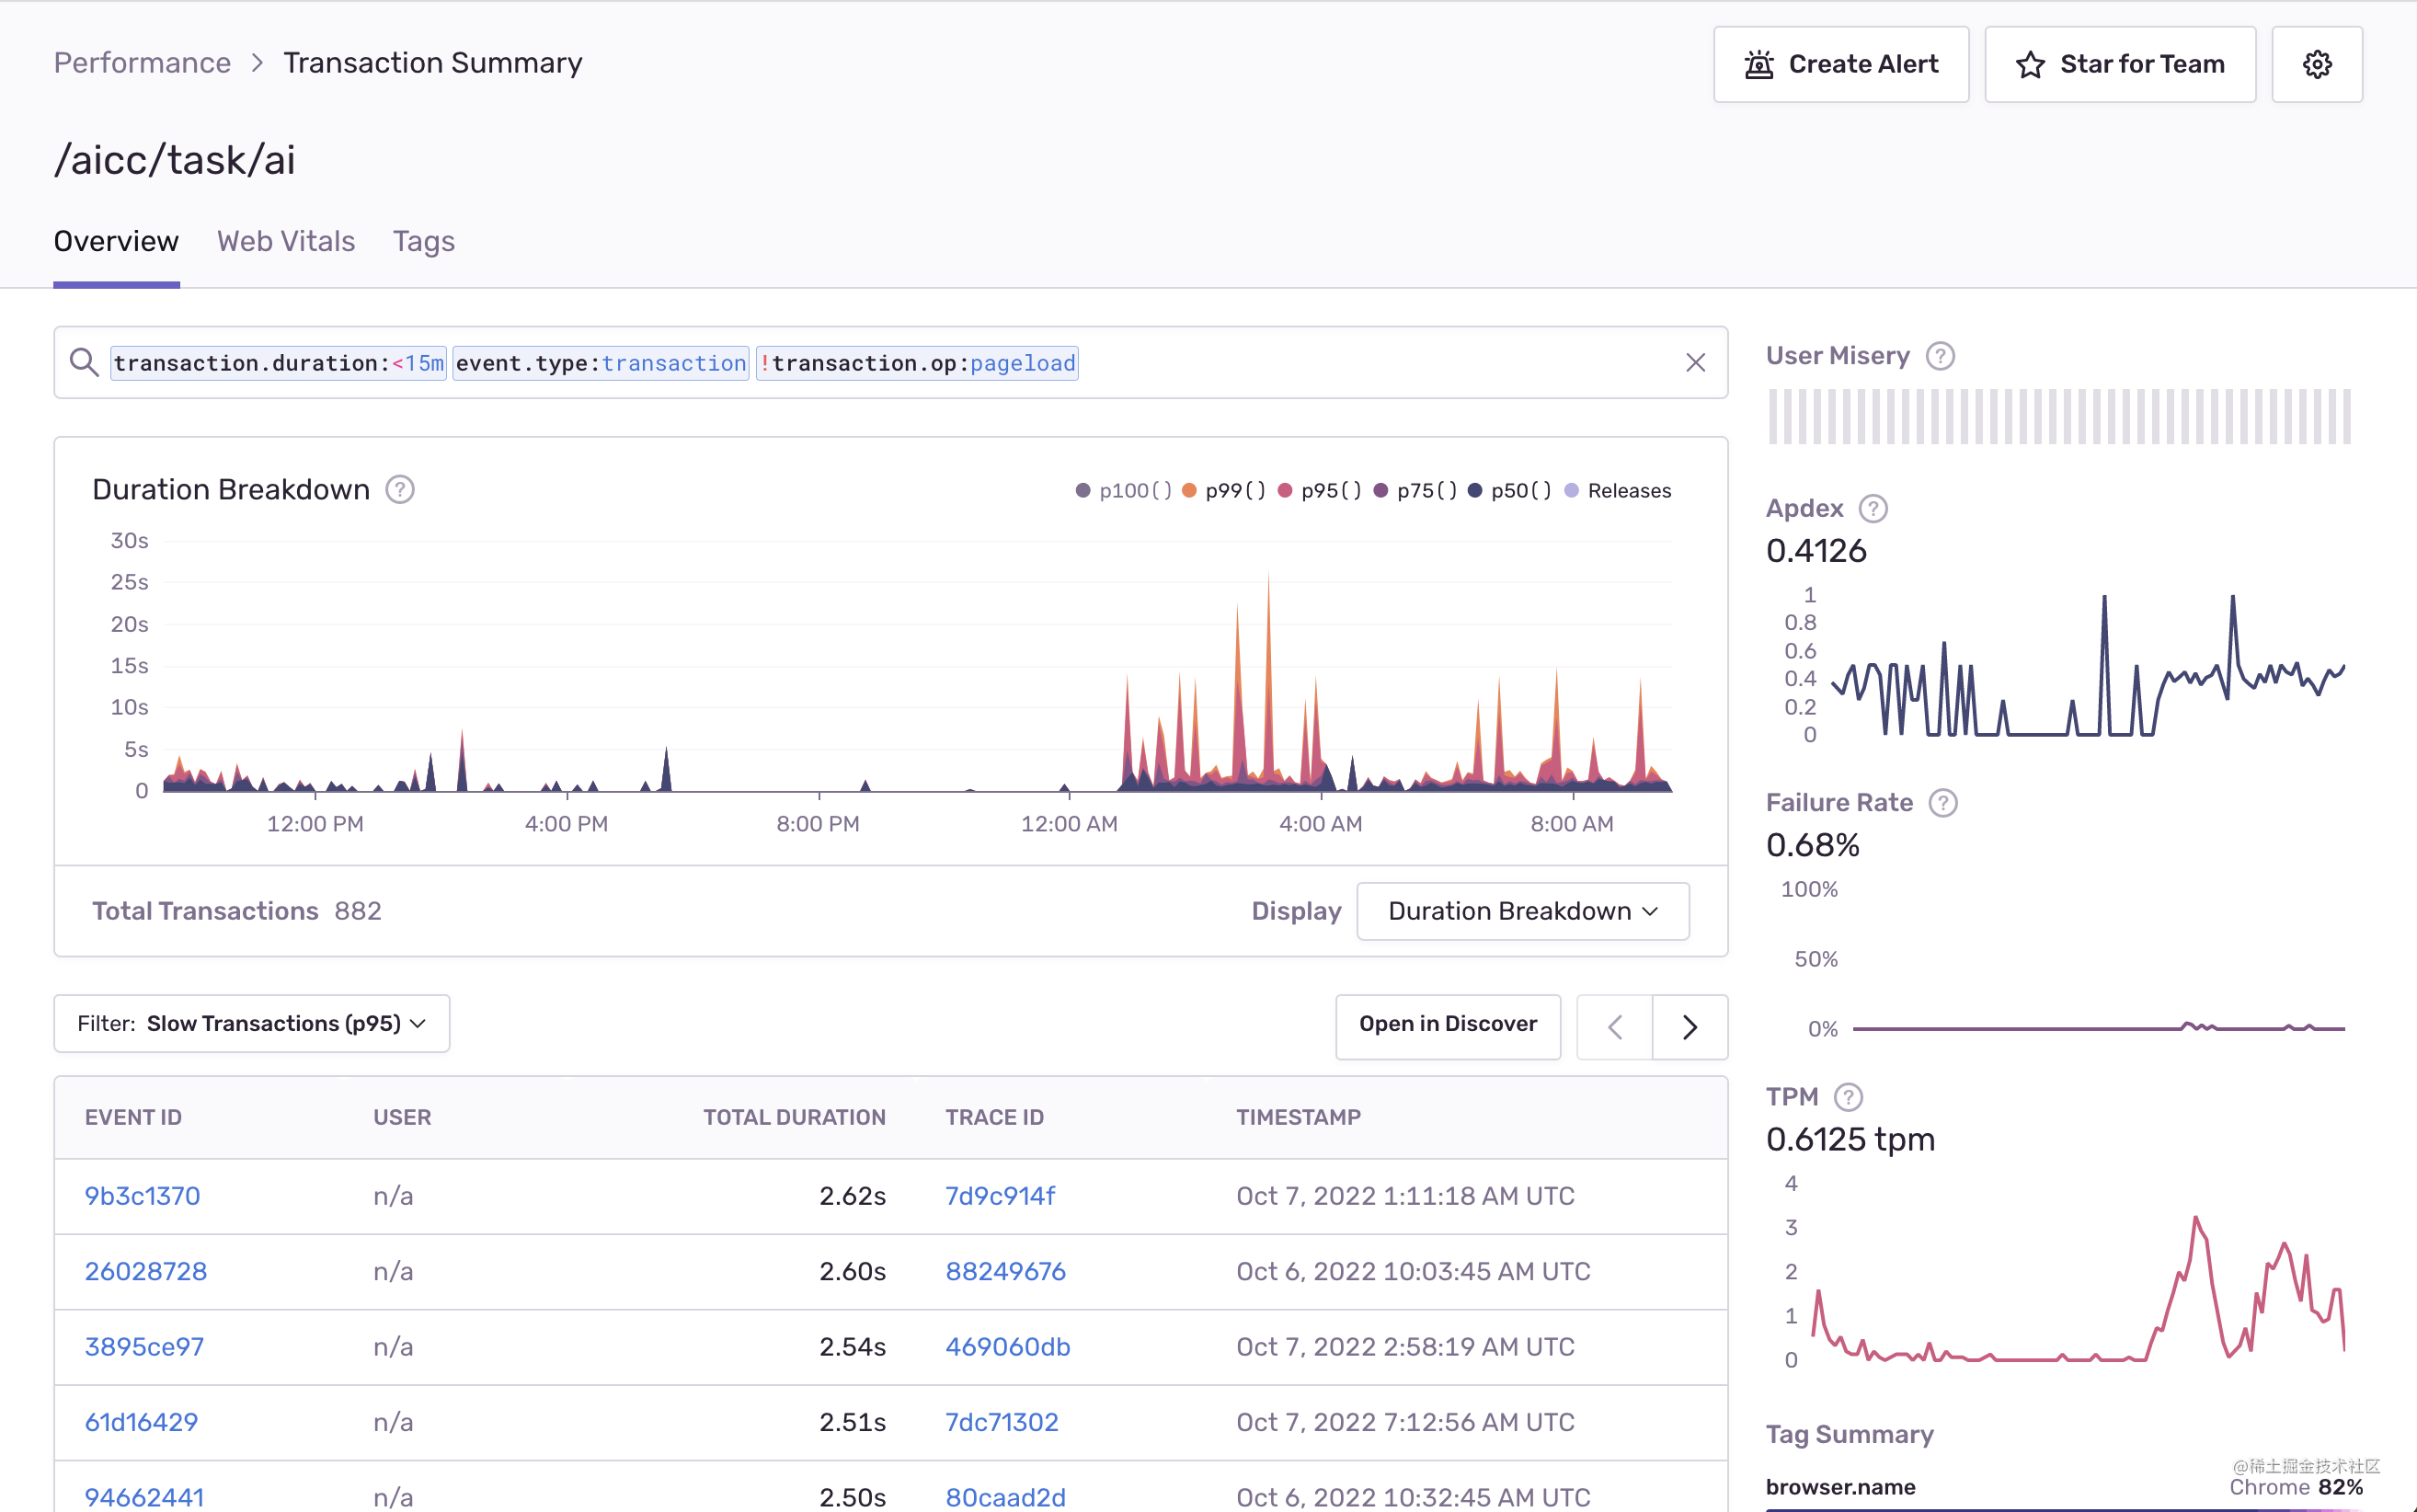Screen dimensions: 2417x1512
Task: Toggle p75() series in chart legend
Action: click(1415, 490)
